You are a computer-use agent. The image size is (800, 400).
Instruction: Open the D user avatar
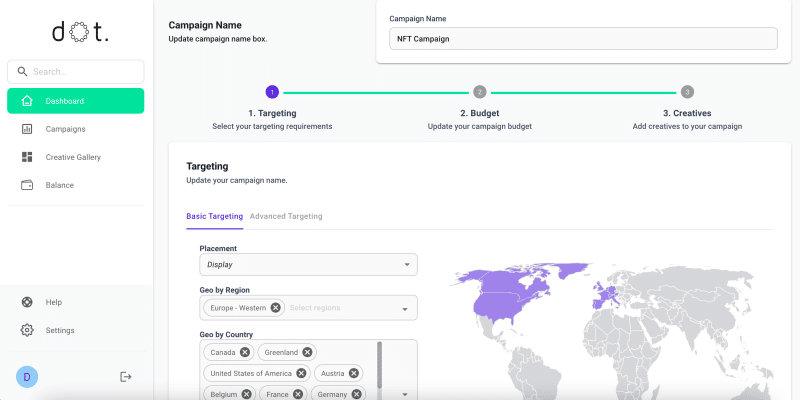27,377
